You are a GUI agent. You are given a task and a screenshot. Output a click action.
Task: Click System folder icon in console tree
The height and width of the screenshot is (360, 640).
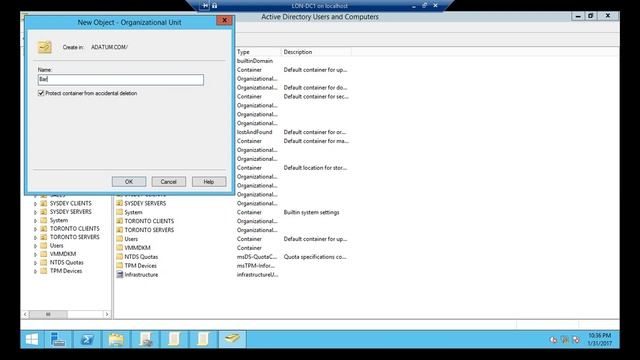coord(44,220)
